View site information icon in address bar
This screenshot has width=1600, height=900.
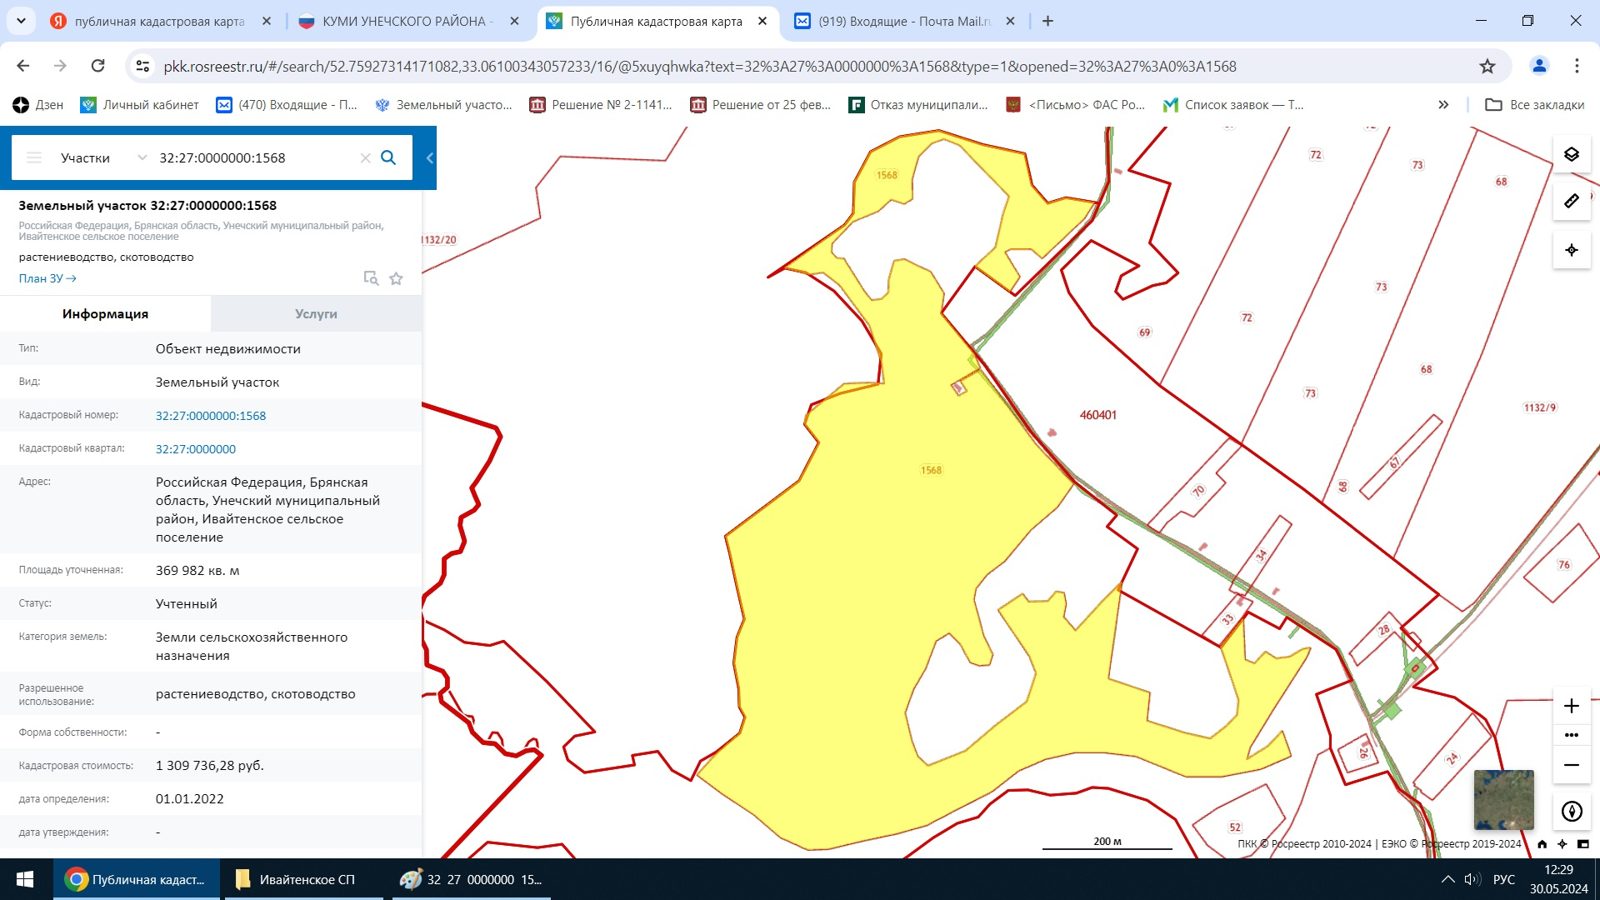143,66
